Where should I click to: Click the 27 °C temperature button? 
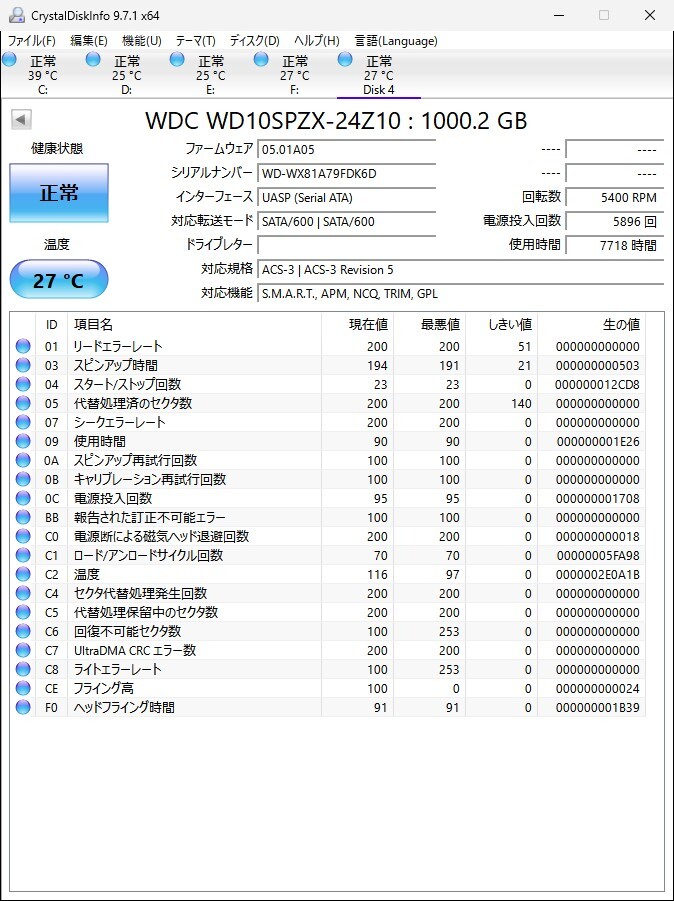59,280
